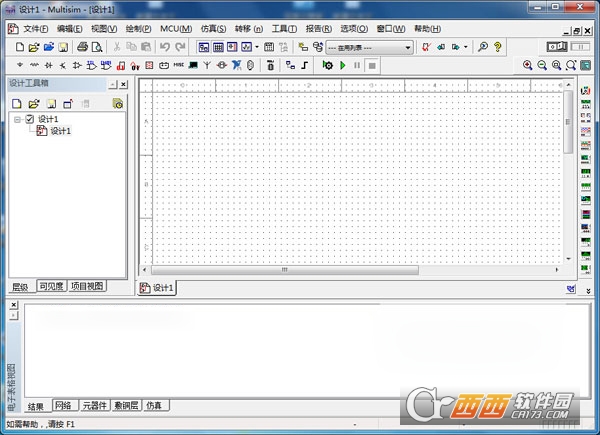Click the Redo arrow icon
Image resolution: width=600 pixels, height=435 pixels.
[180, 47]
